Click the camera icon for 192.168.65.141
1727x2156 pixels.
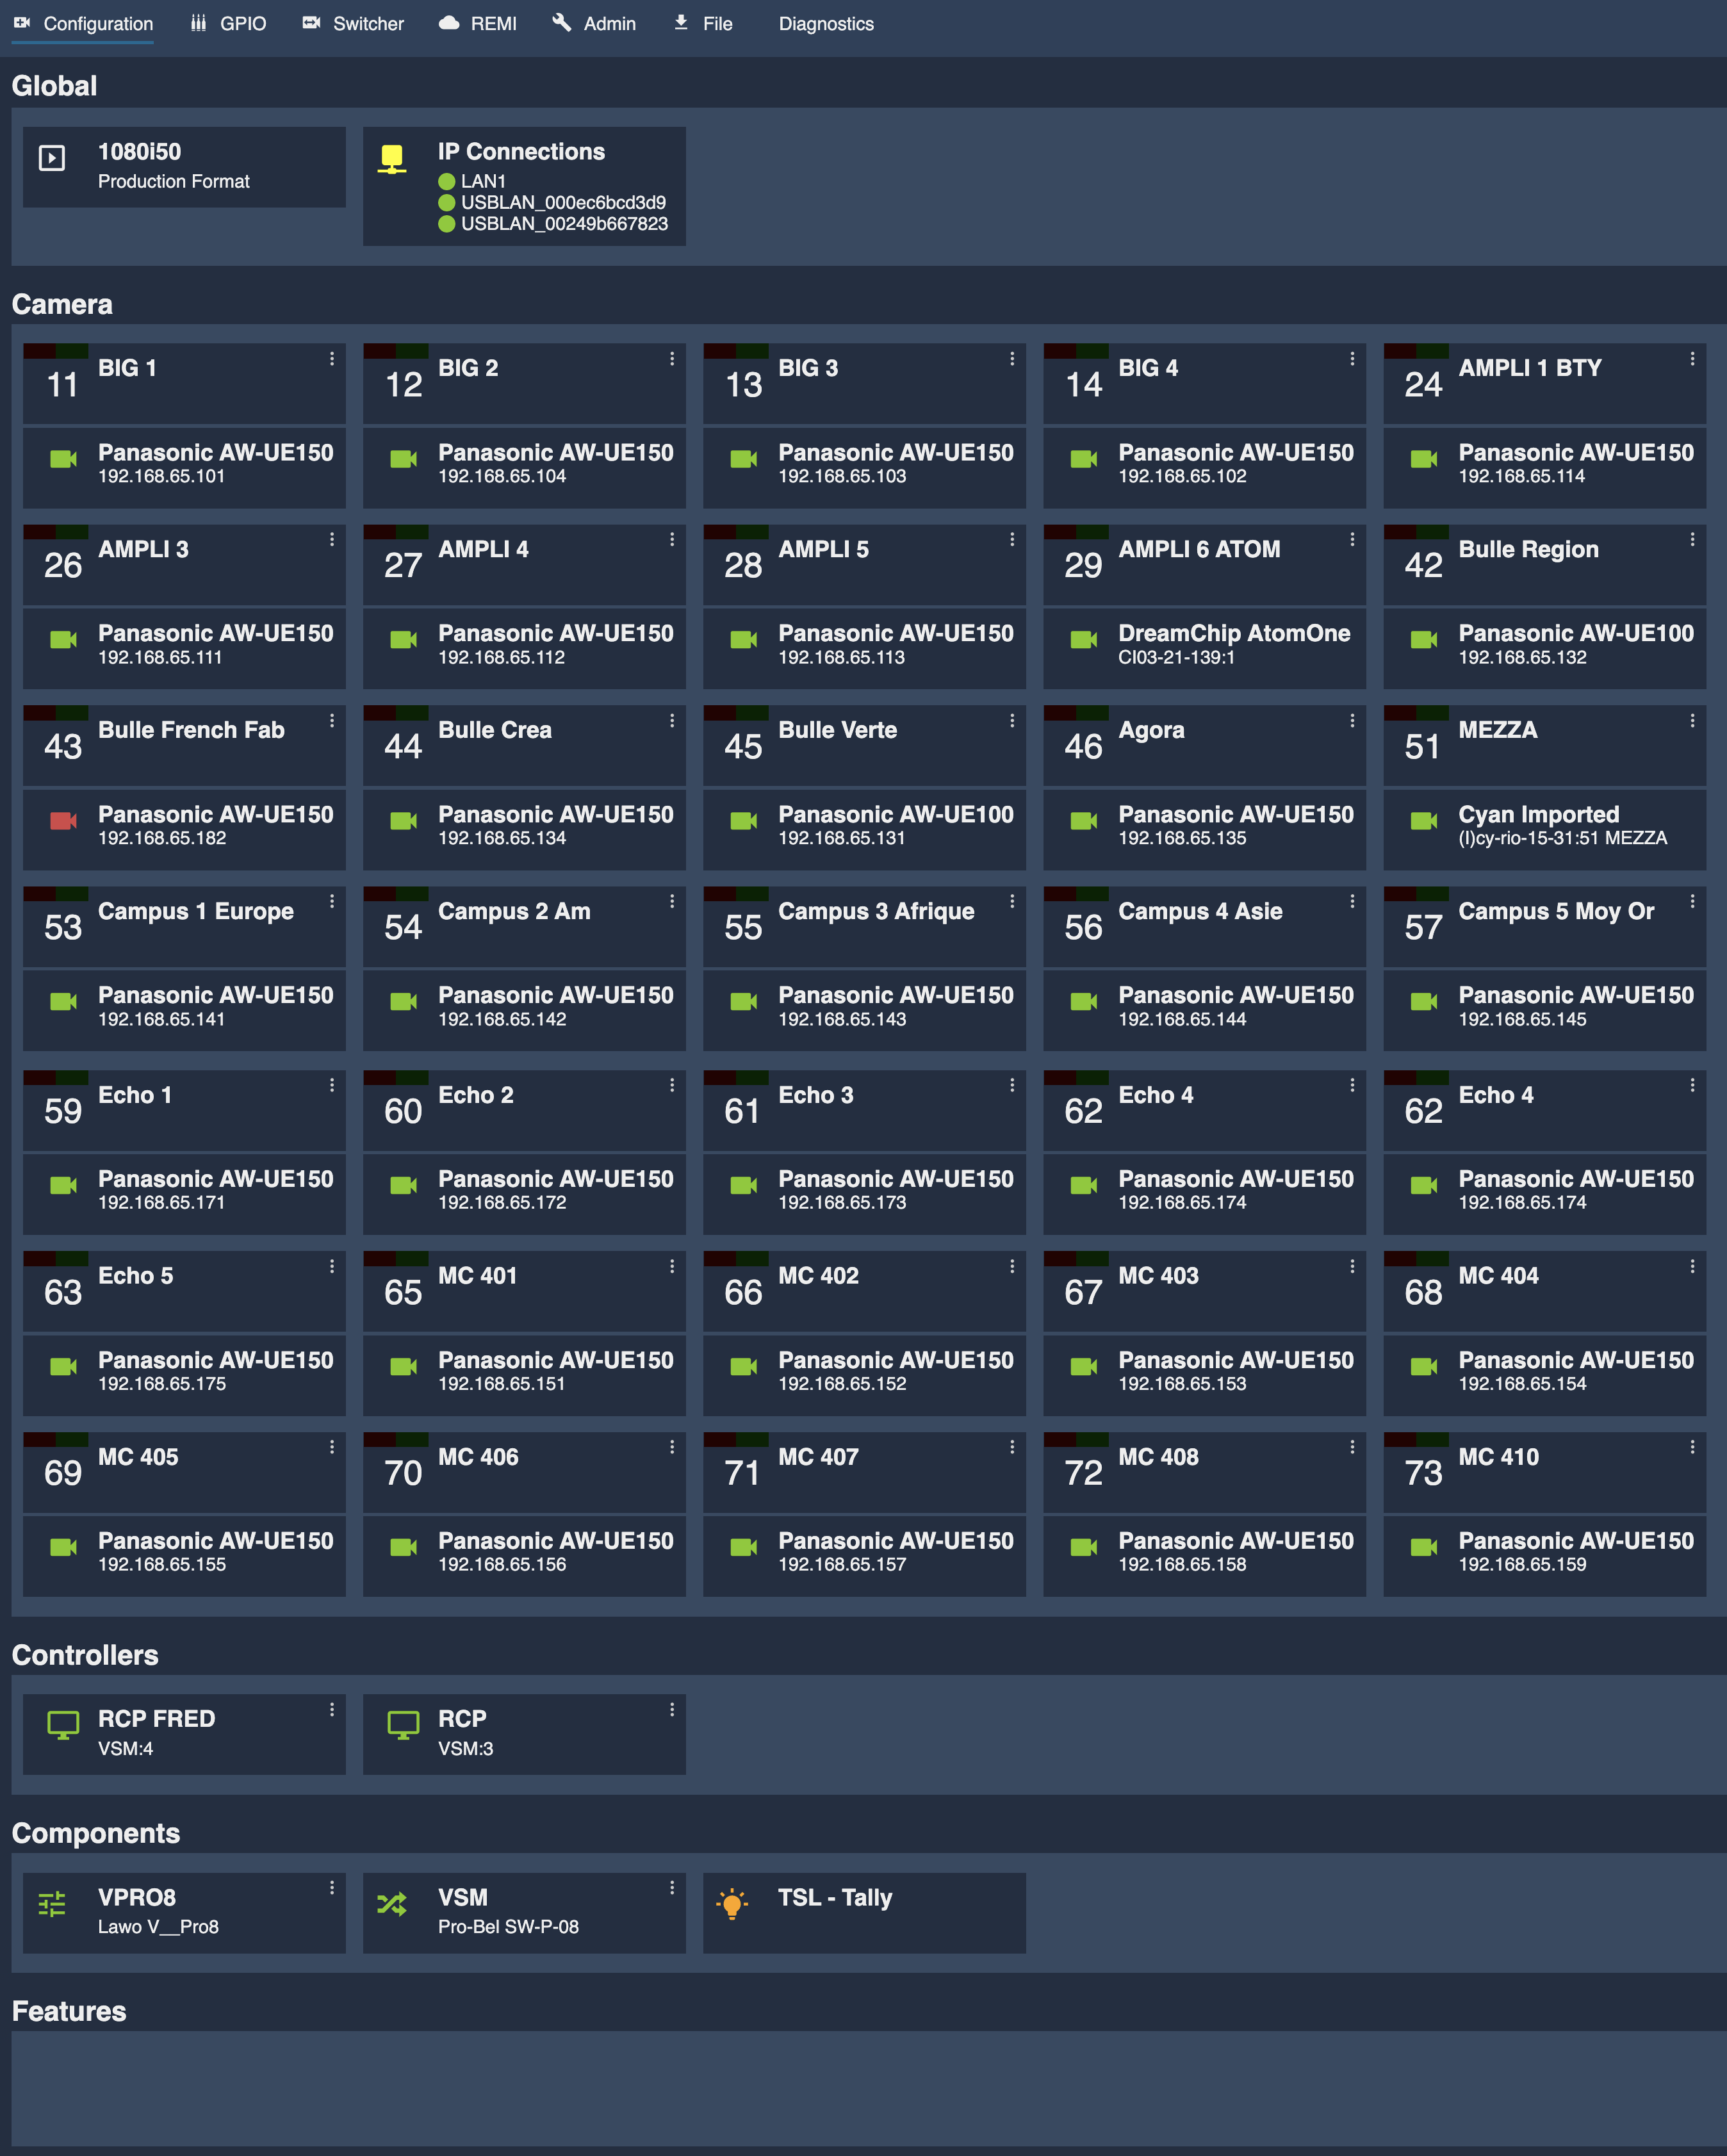63,1002
